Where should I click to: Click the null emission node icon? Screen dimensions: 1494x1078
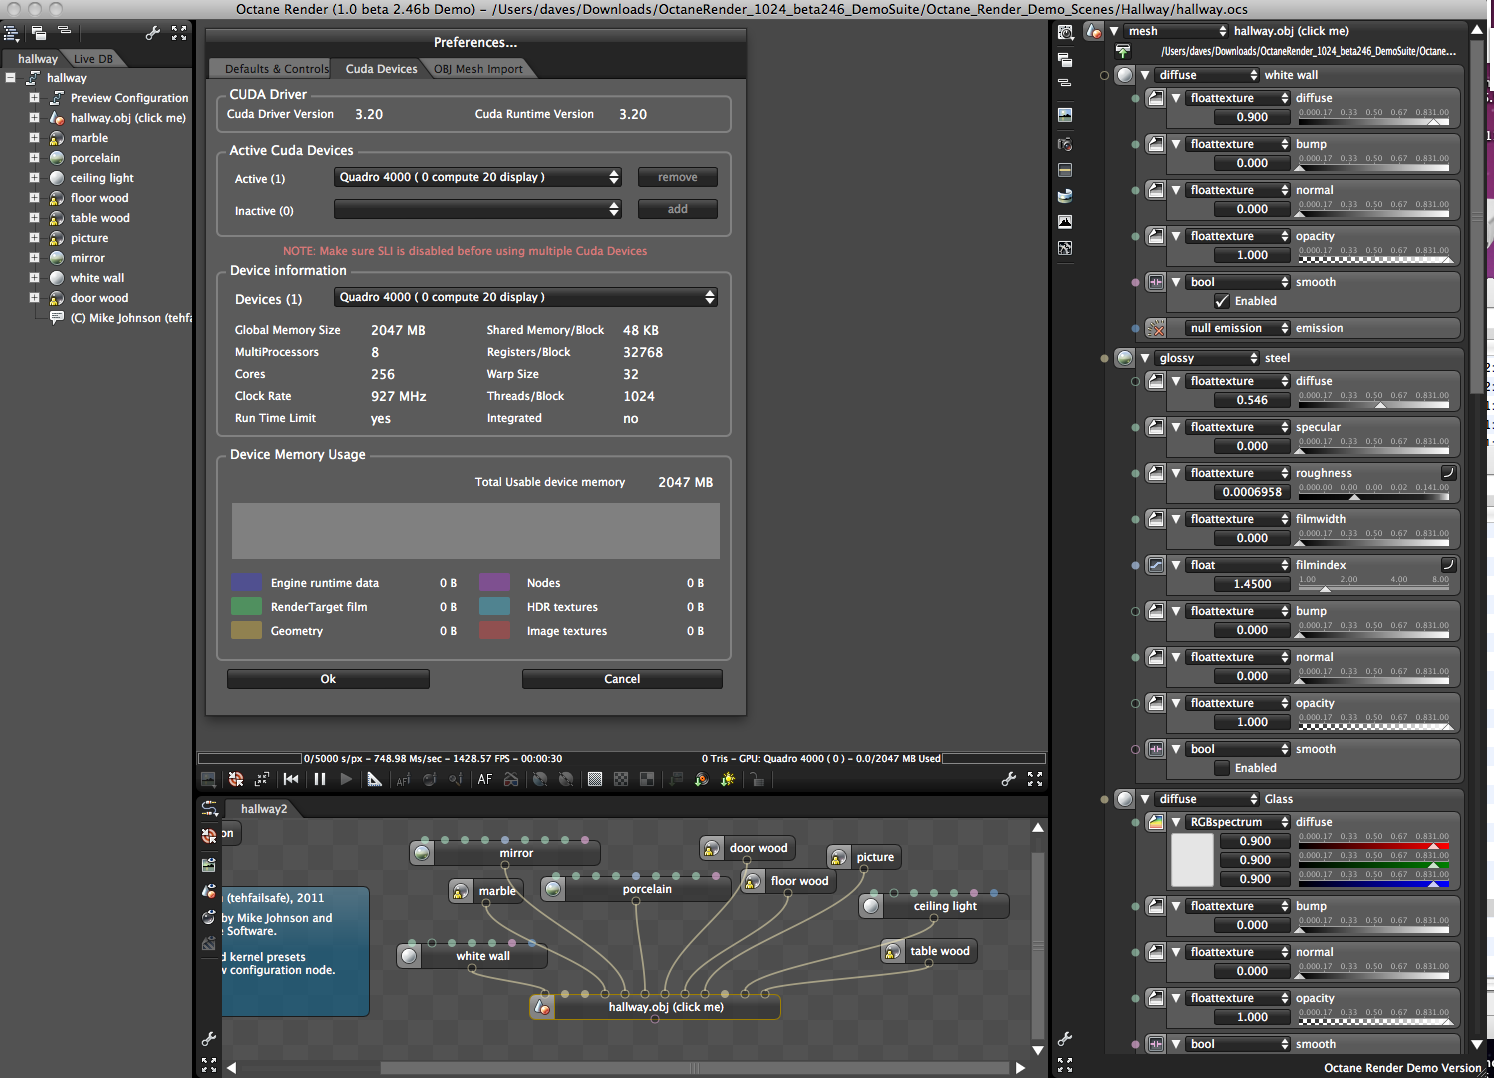[1156, 328]
